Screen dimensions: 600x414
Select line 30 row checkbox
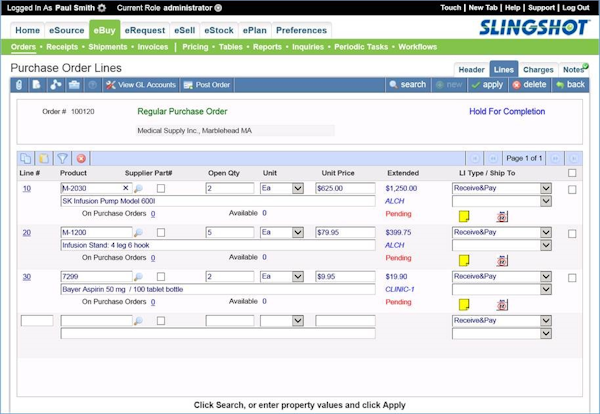coord(572,278)
